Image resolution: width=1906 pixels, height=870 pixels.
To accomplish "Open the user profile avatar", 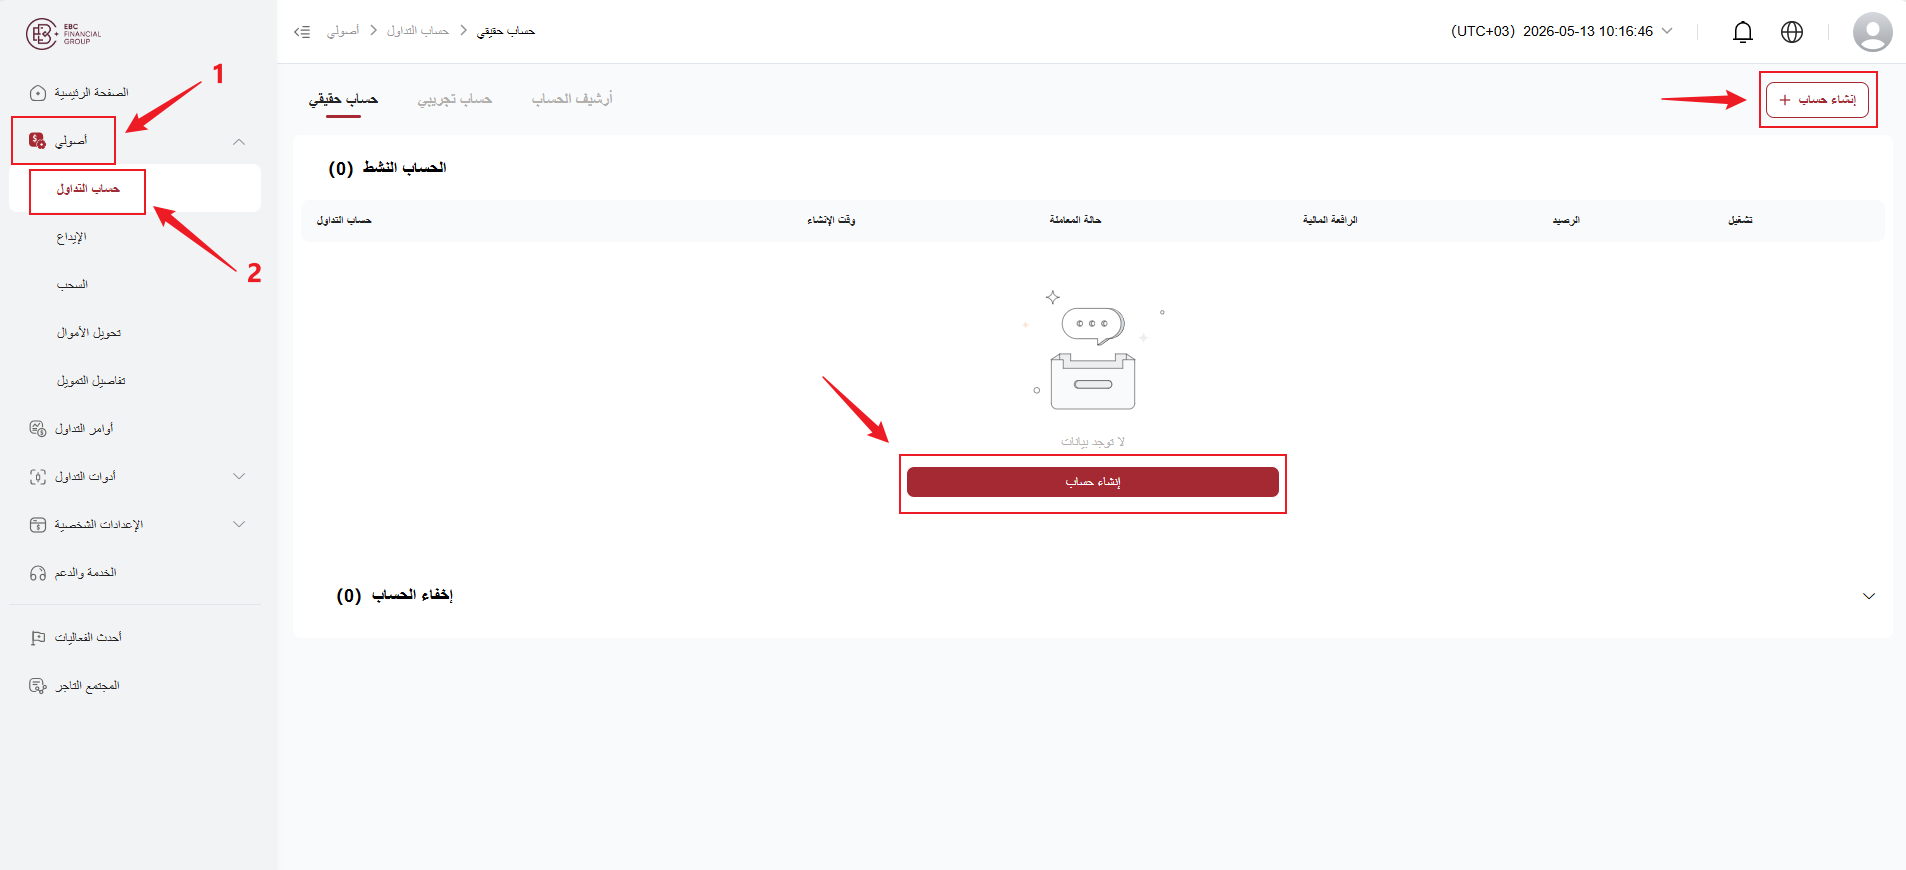I will pyautogui.click(x=1872, y=32).
